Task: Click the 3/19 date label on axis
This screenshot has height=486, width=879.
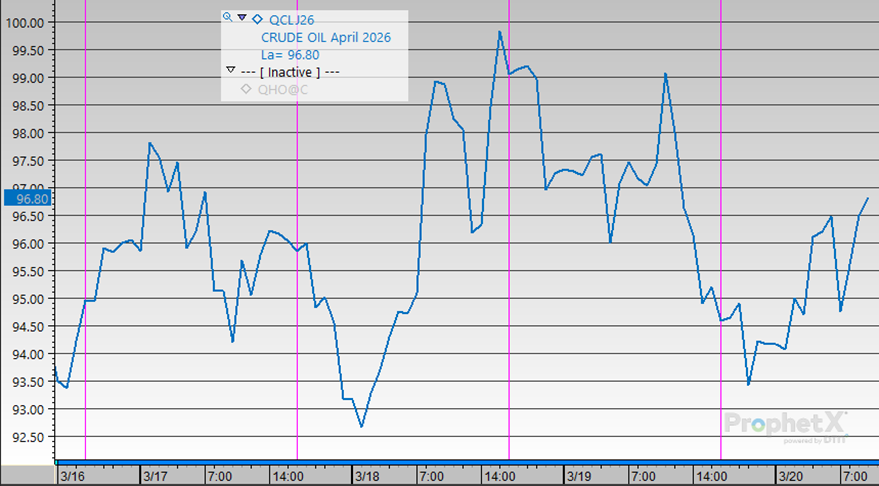Action: (x=578, y=475)
